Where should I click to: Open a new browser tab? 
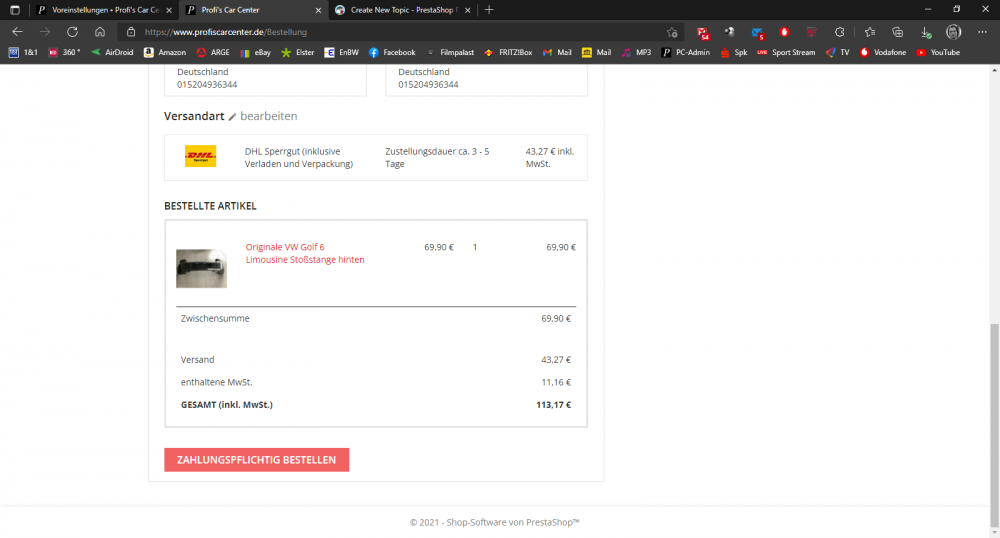[x=489, y=10]
